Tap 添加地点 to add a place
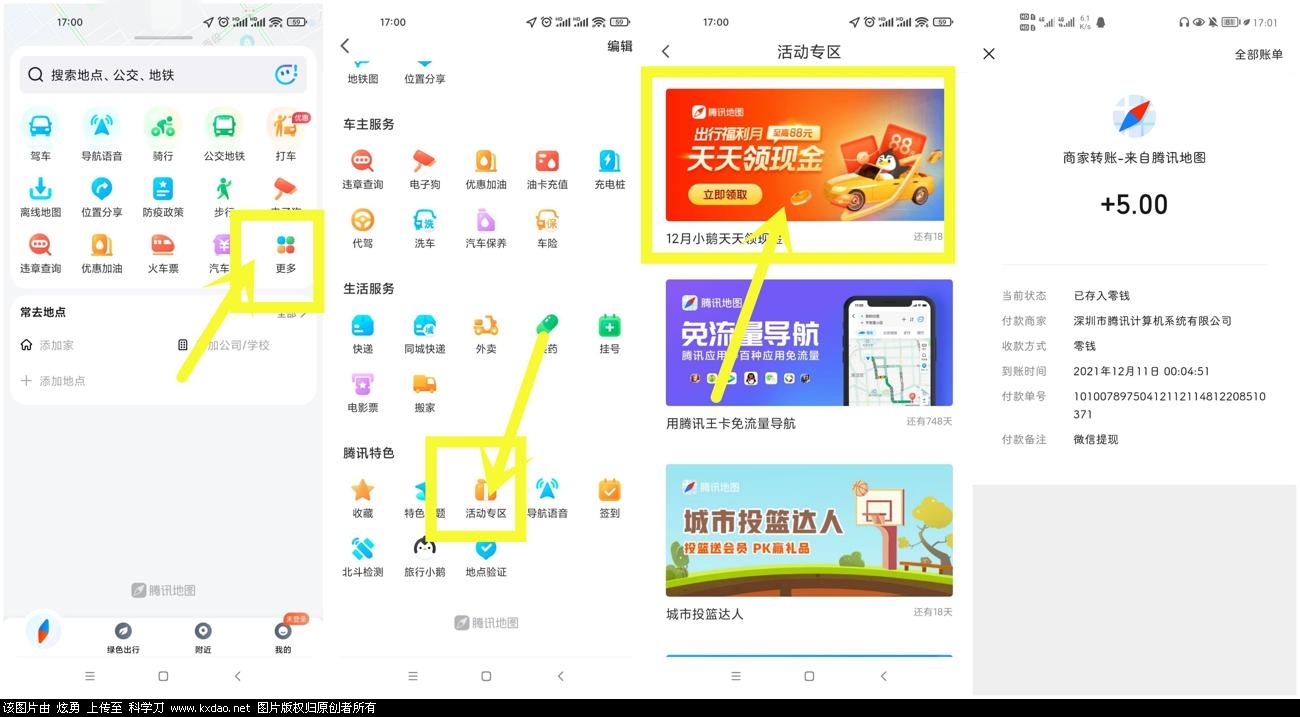The height and width of the screenshot is (717, 1300). coord(53,381)
